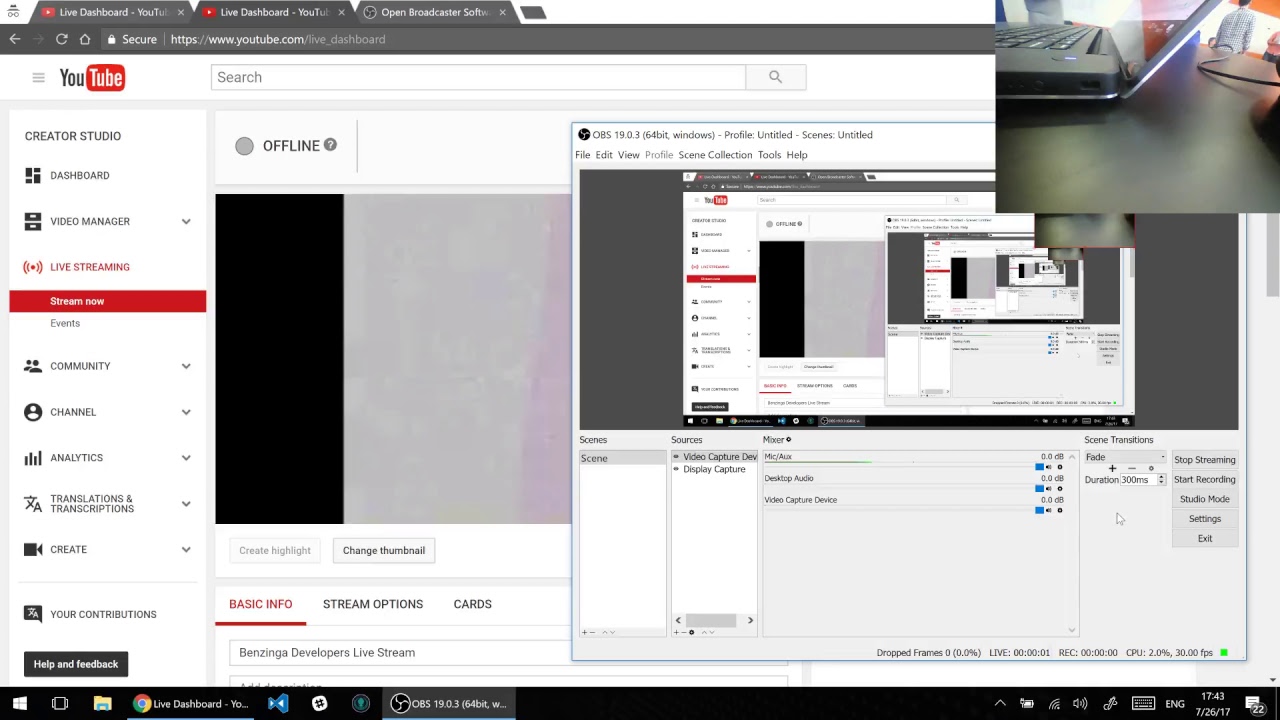1280x720 pixels.
Task: Add a new source with Sources plus
Action: click(677, 632)
